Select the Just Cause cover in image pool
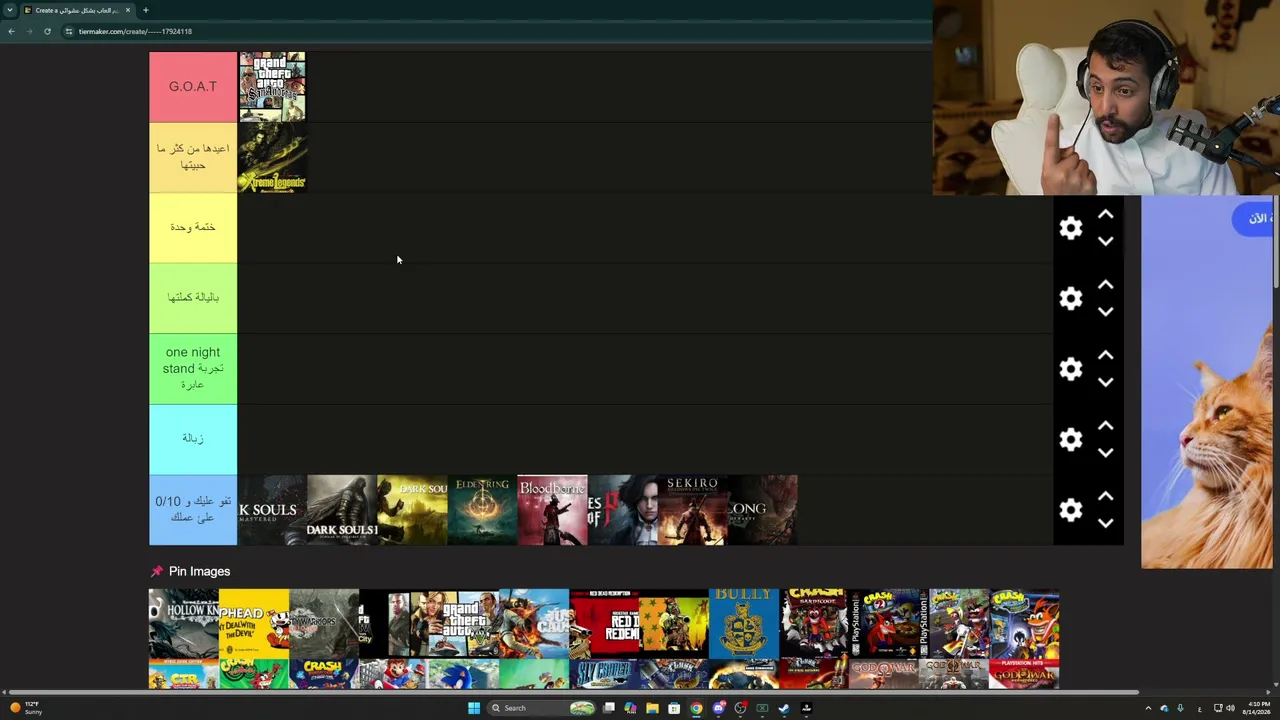This screenshot has width=1280, height=720. tap(534, 624)
